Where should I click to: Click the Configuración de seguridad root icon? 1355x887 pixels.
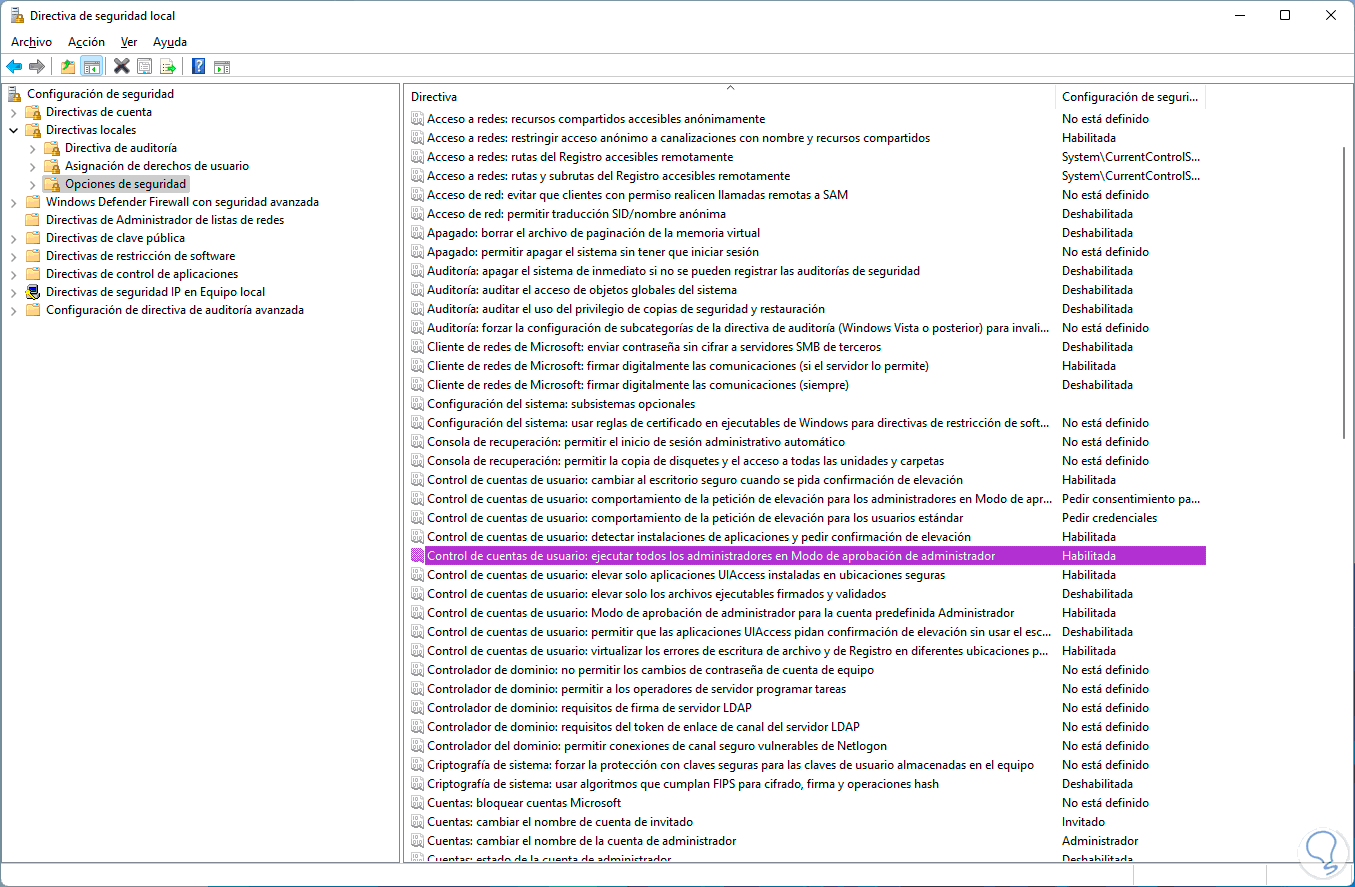pyautogui.click(x=14, y=94)
